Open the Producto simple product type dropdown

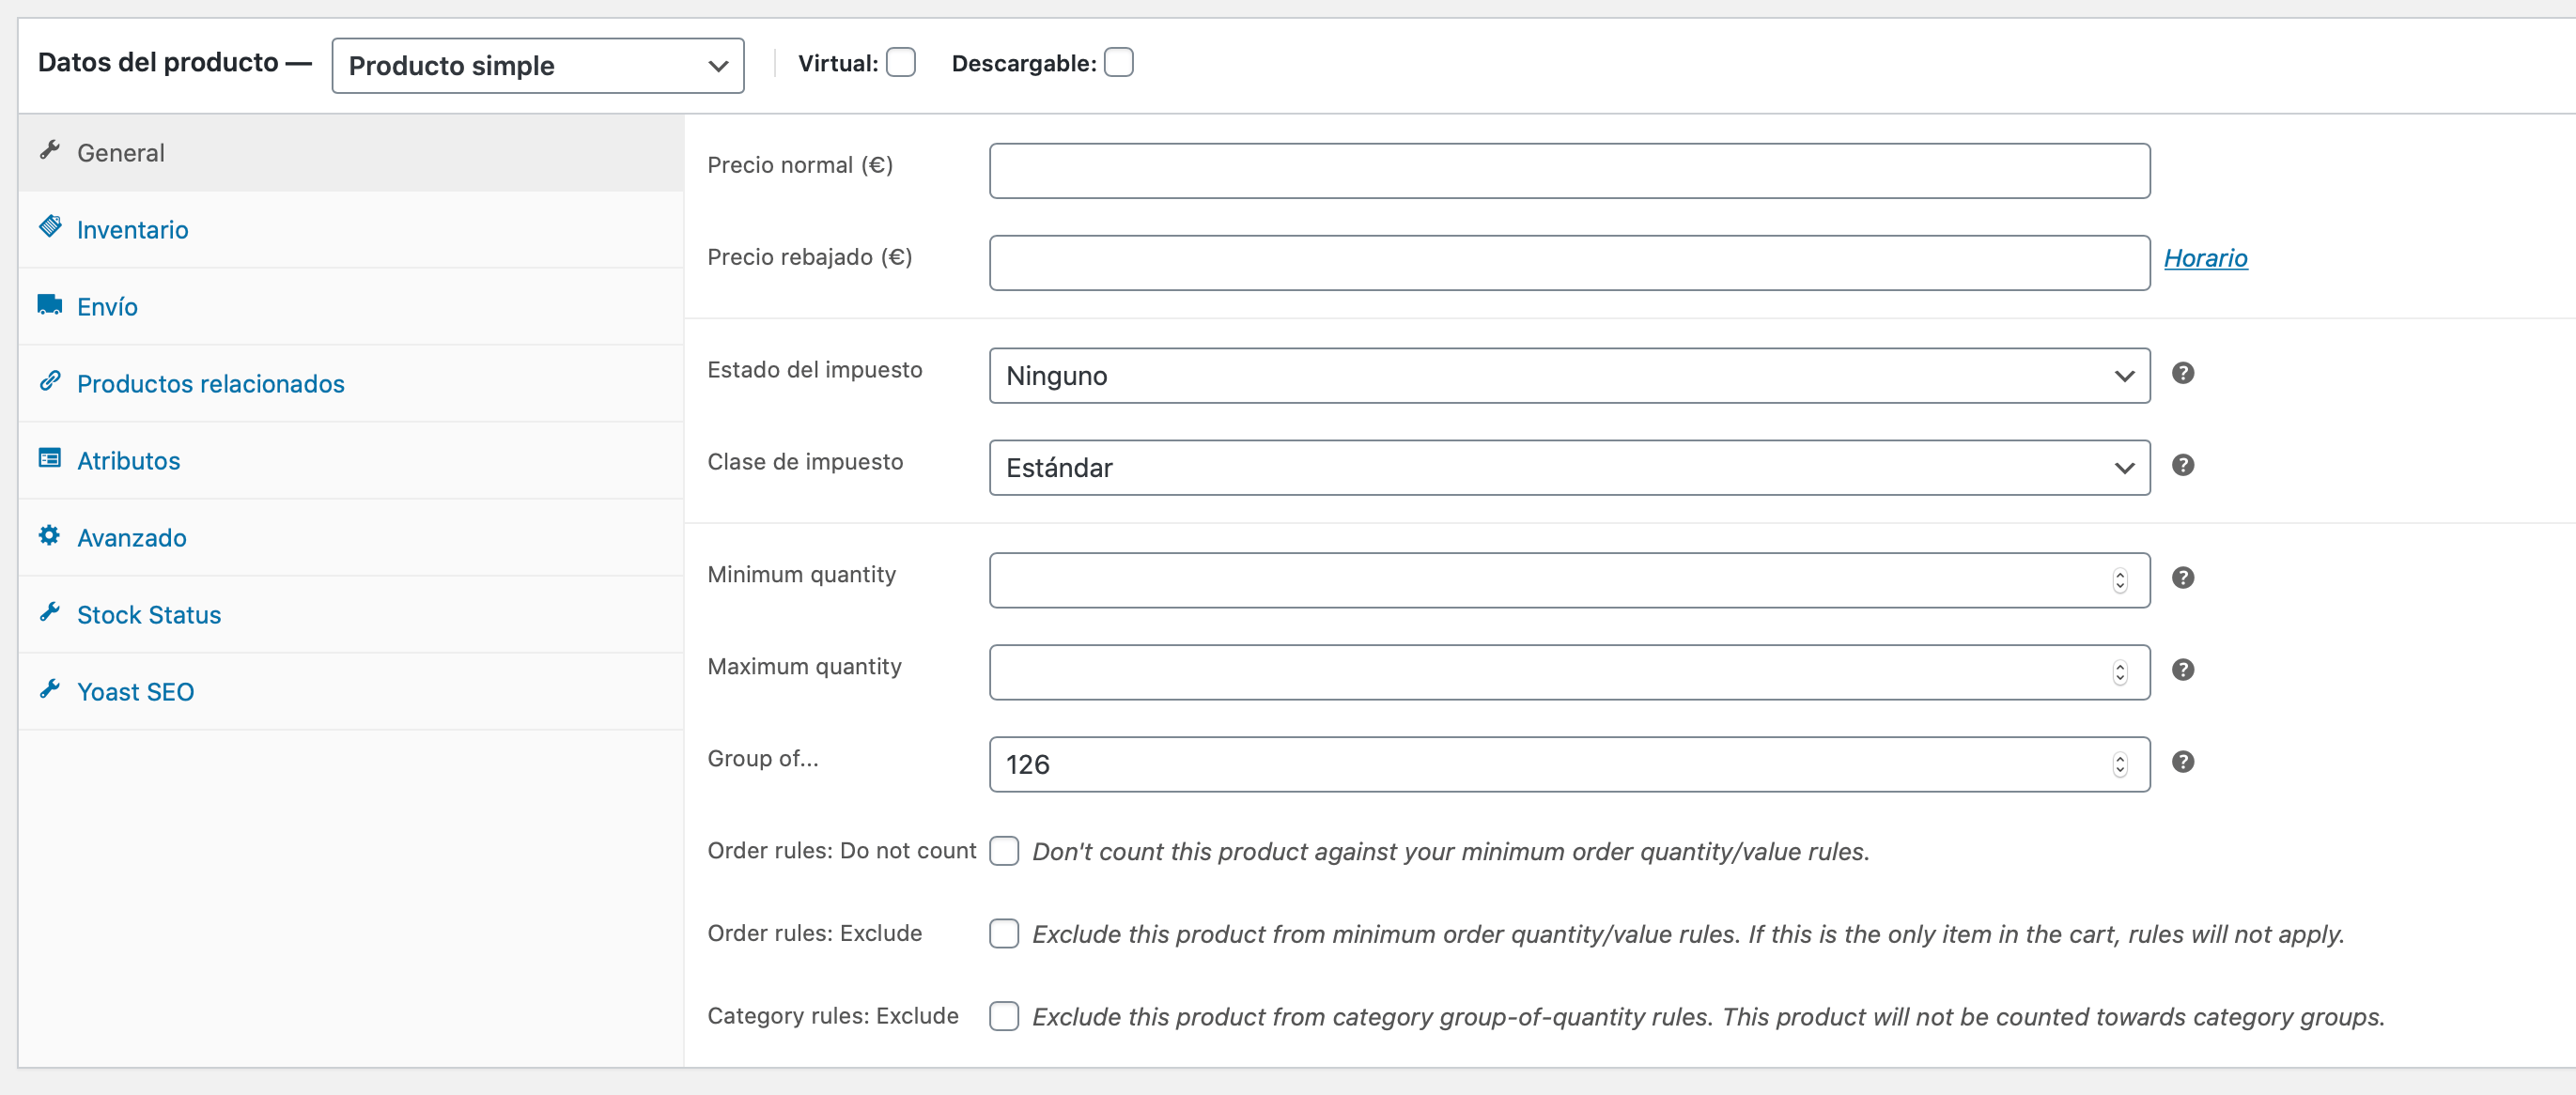(538, 66)
